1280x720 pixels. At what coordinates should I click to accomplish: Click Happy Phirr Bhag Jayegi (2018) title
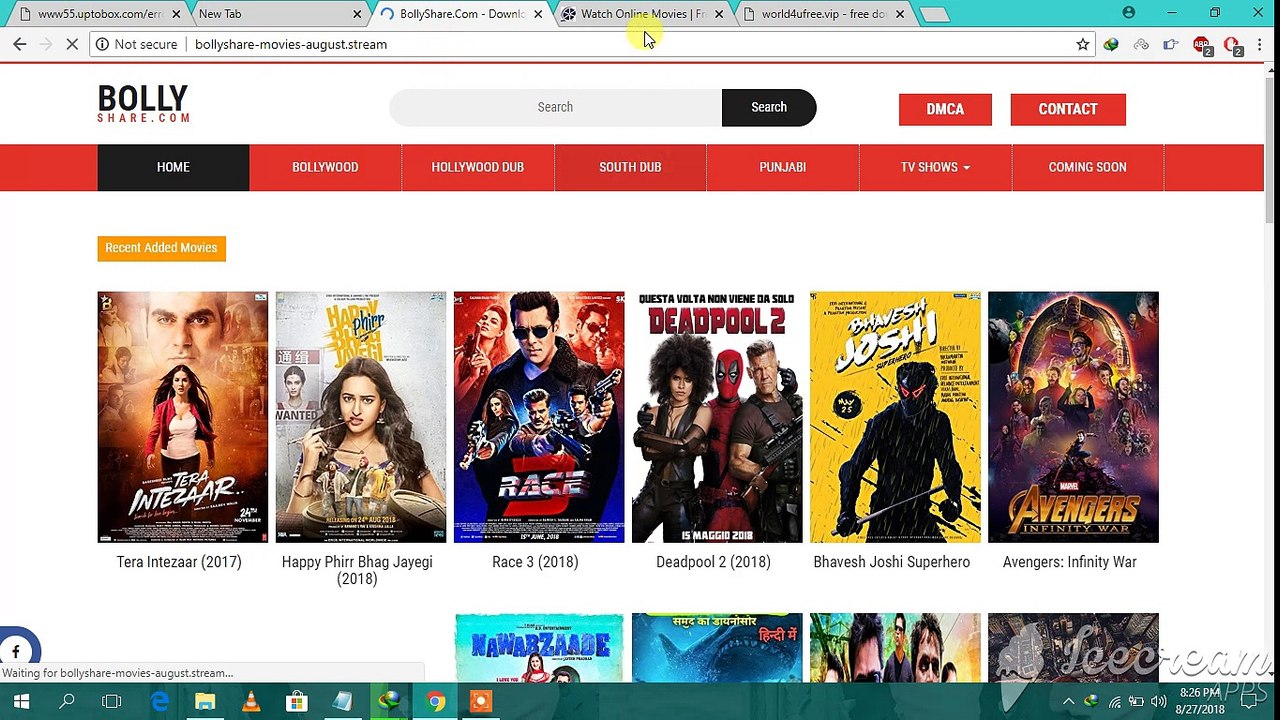[x=357, y=570]
